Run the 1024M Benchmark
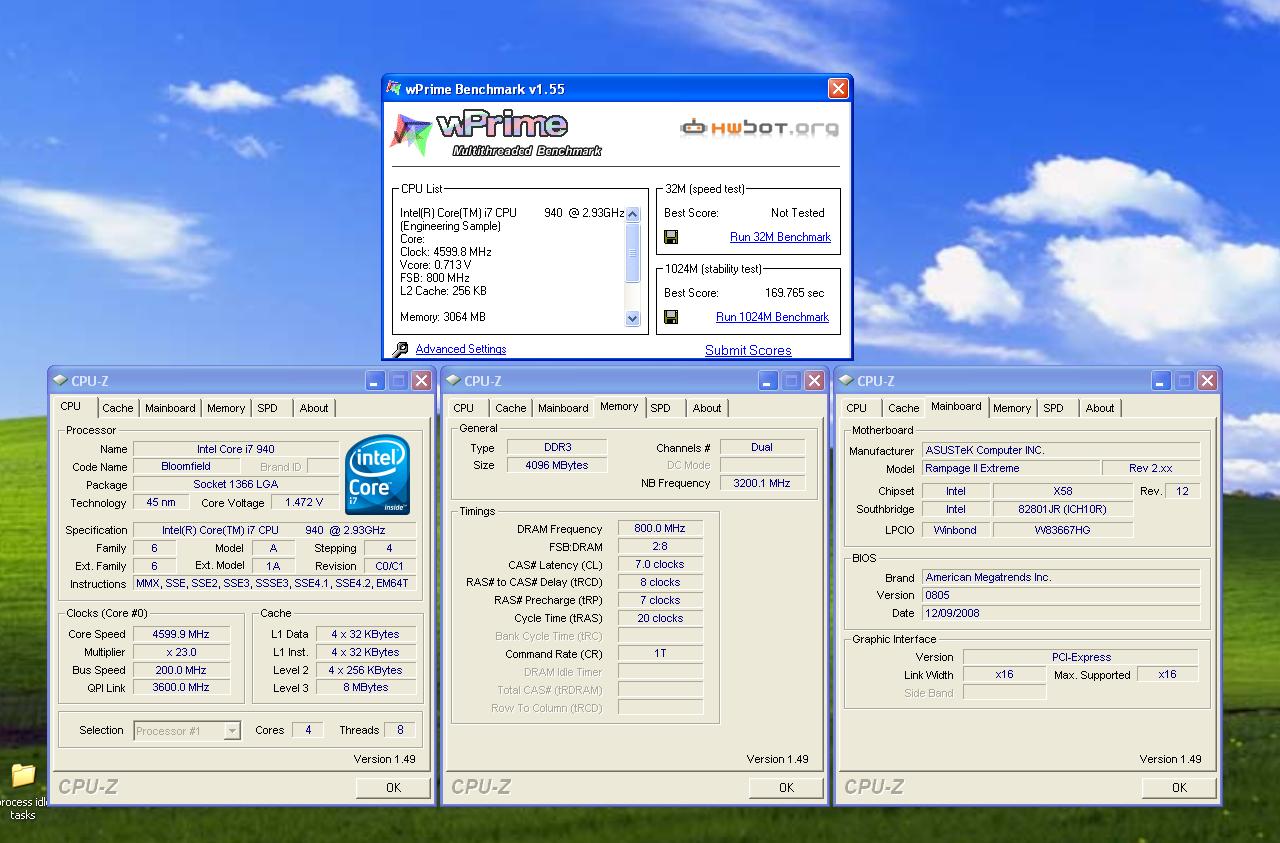The width and height of the screenshot is (1280, 843). pos(772,317)
